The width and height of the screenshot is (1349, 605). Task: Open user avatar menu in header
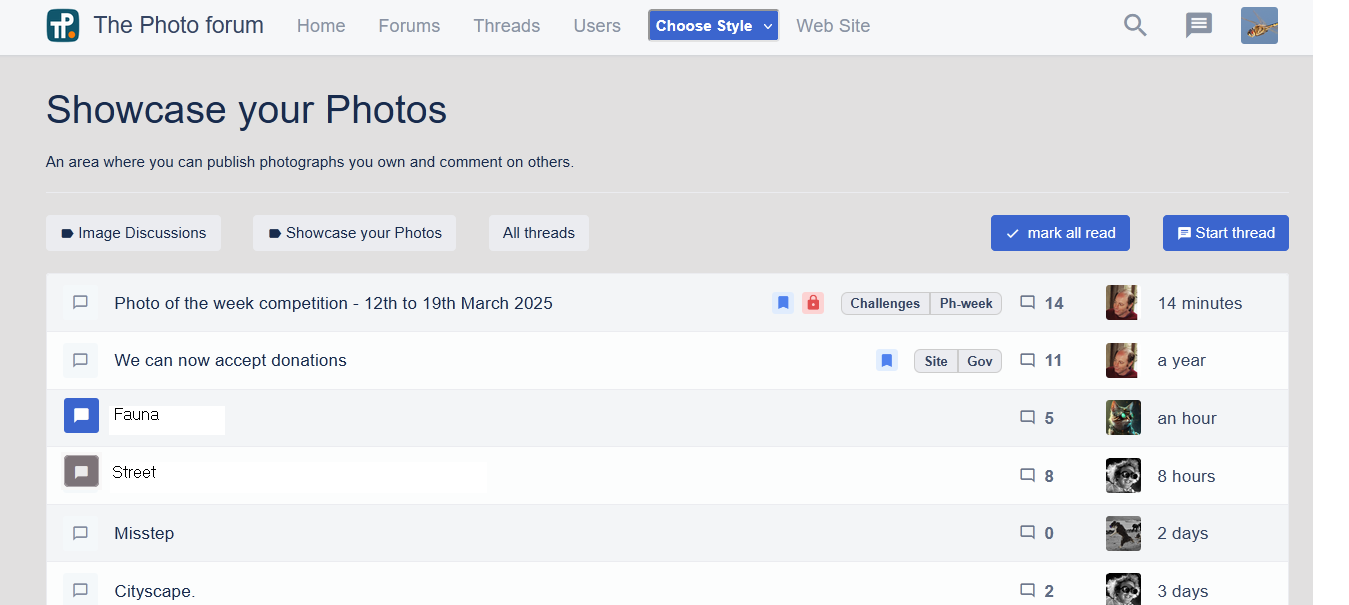[1259, 26]
